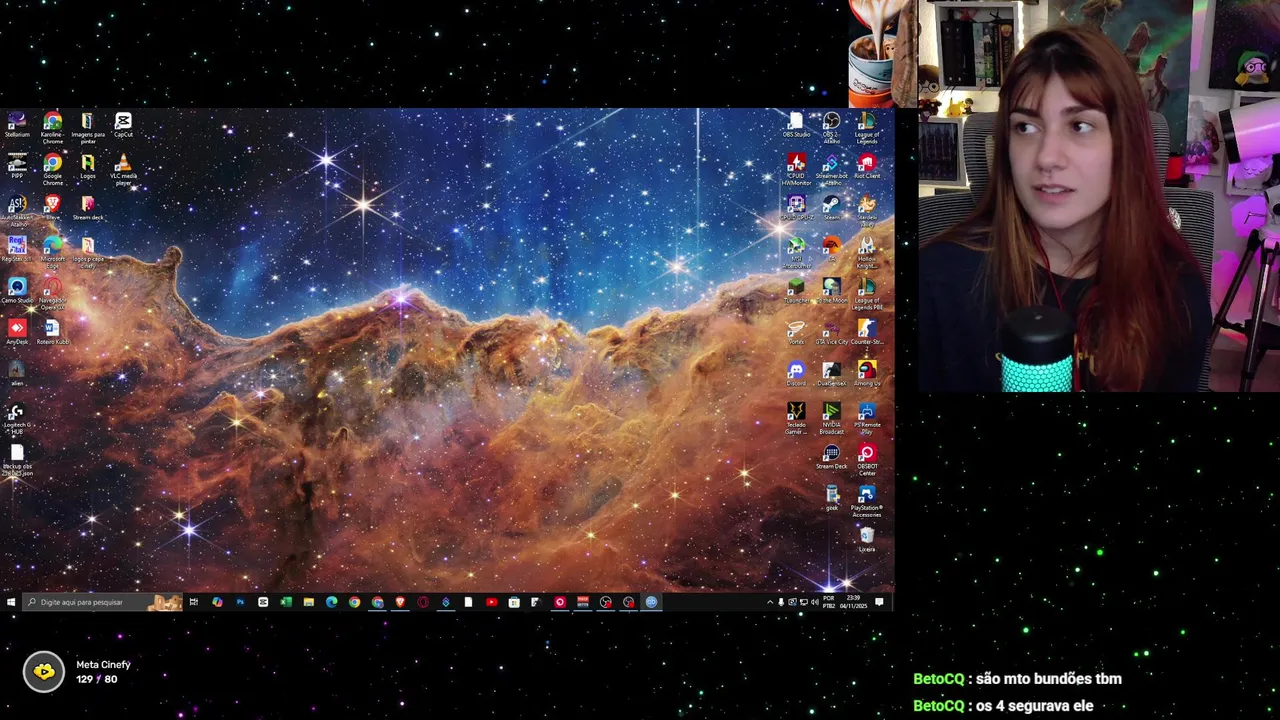
Task: Open the Karoline Chrome profile shortcut
Action: pos(52,128)
